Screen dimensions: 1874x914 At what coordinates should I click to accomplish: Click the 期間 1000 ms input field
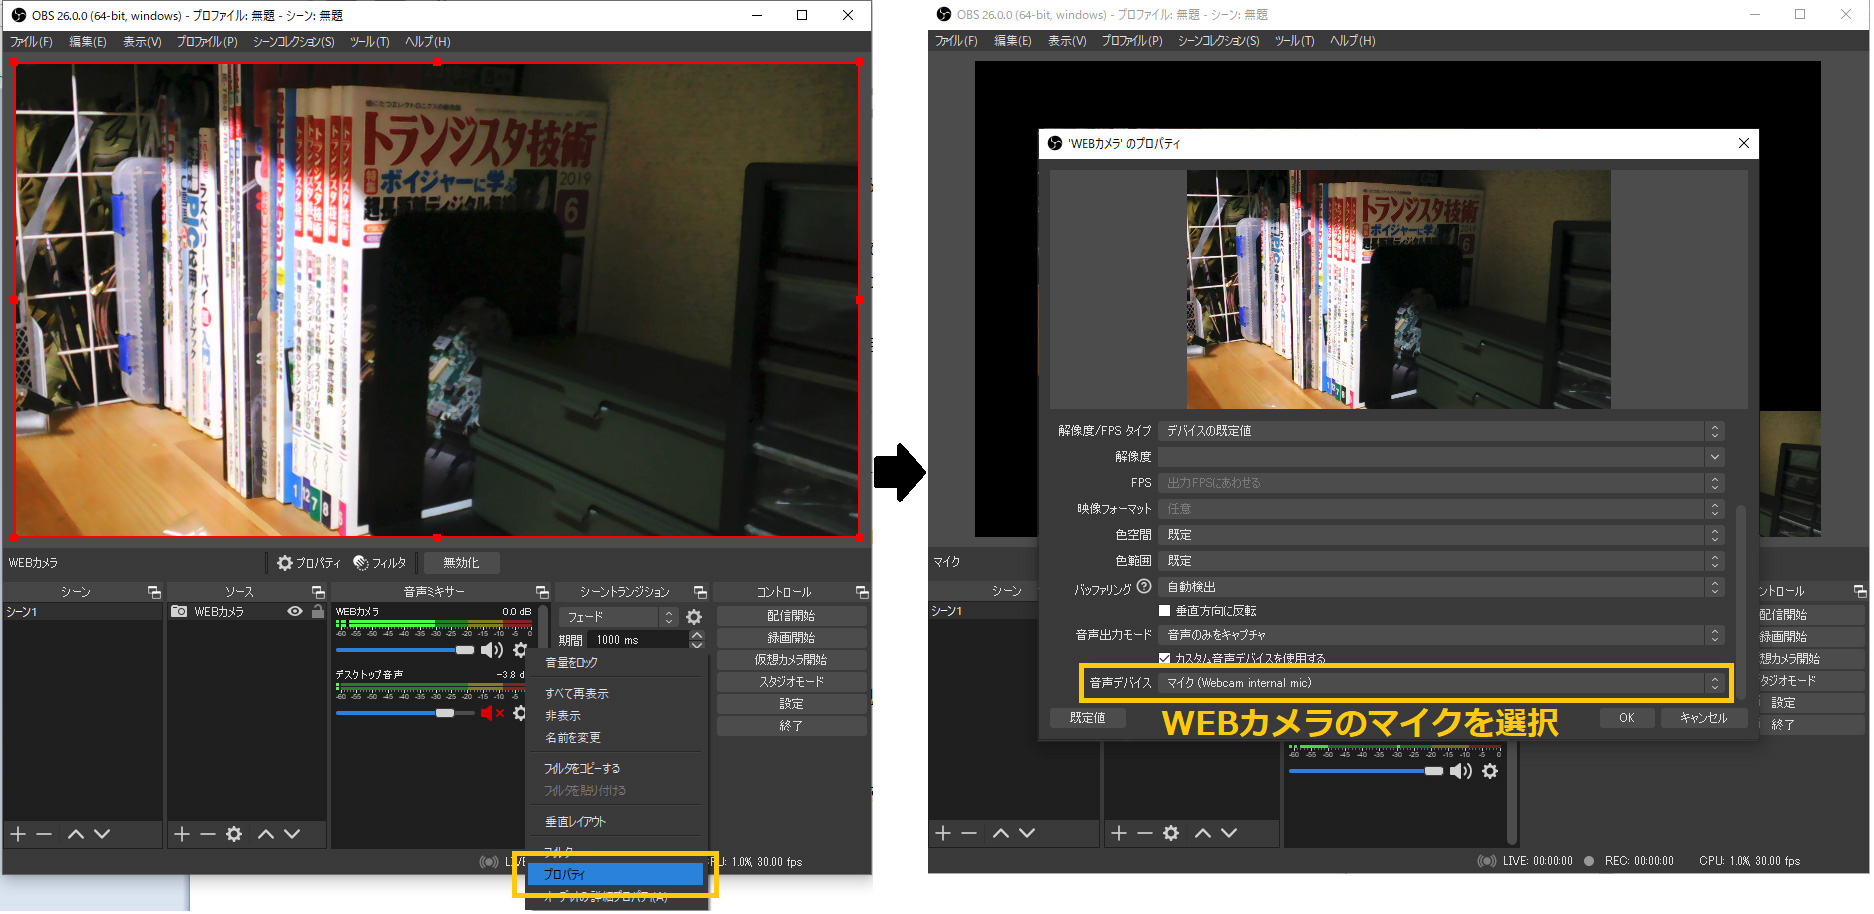coord(639,640)
